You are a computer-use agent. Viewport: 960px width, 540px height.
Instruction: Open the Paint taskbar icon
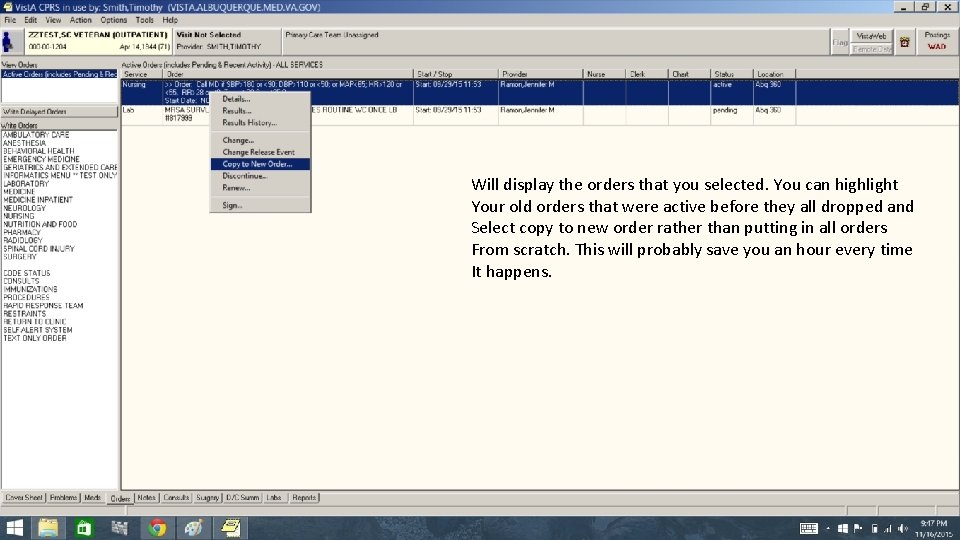193,528
